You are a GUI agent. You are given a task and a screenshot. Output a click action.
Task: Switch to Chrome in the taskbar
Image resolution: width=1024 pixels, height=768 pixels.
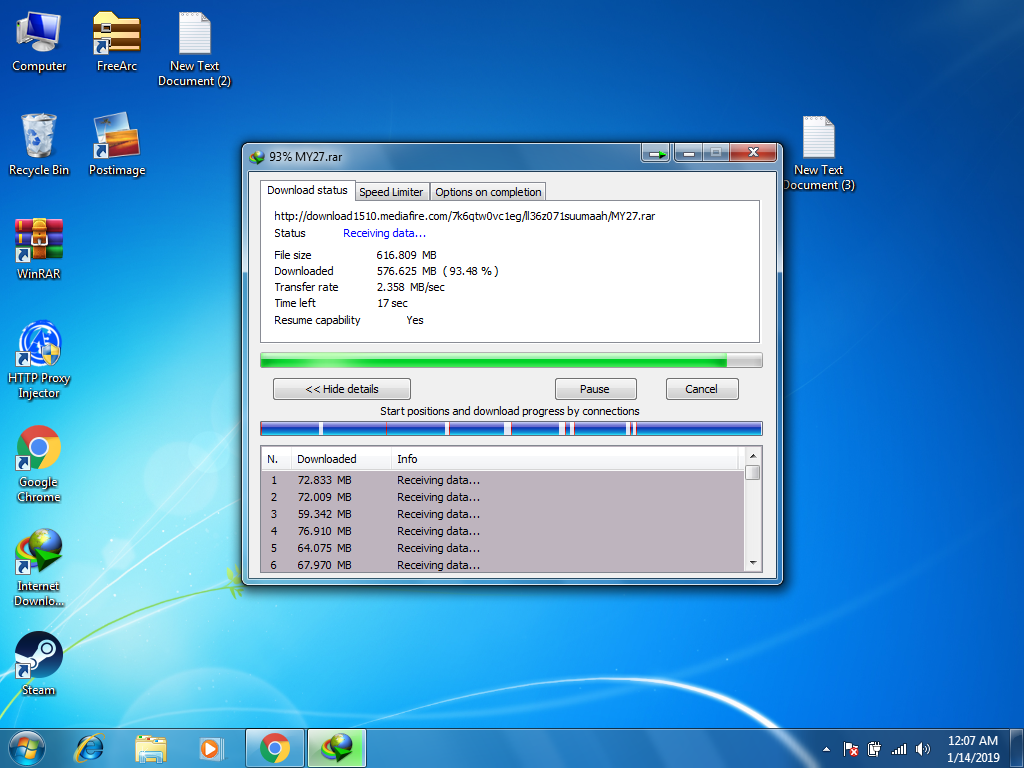coord(275,748)
